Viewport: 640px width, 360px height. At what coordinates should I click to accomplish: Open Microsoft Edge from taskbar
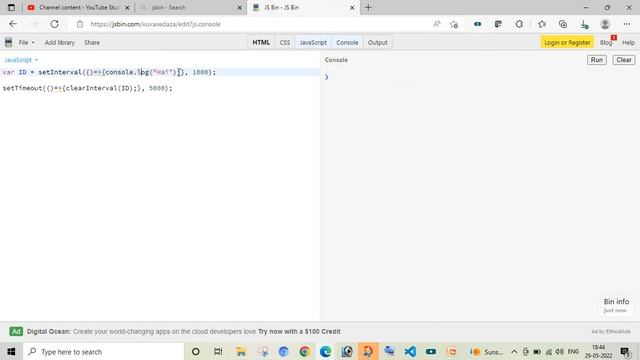pos(325,351)
